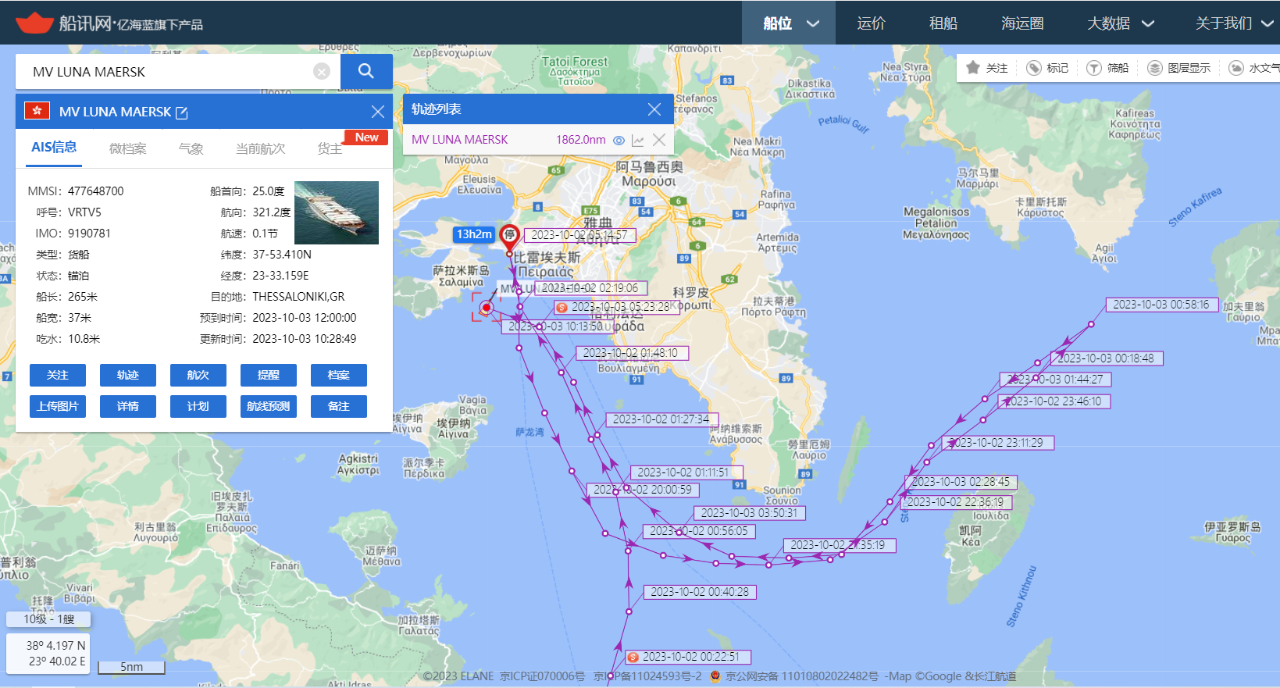Close the MV LUNA MAERSK info panel
This screenshot has height=688, width=1280.
click(378, 112)
